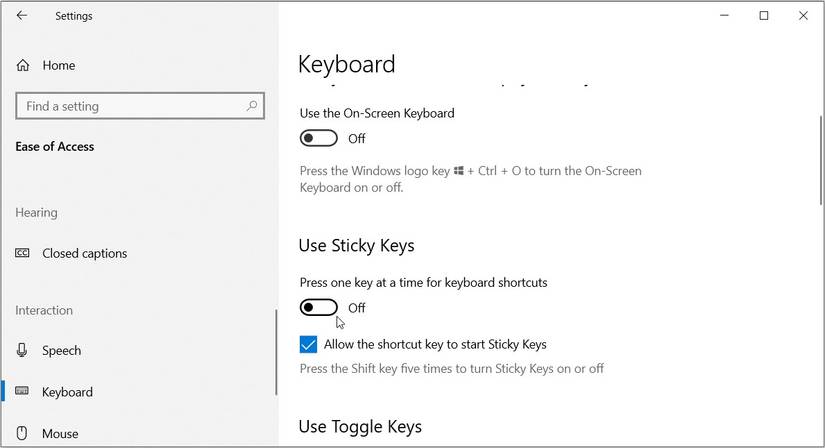825x448 pixels.
Task: Enable the Sticky Keys toggle
Action: click(x=319, y=307)
